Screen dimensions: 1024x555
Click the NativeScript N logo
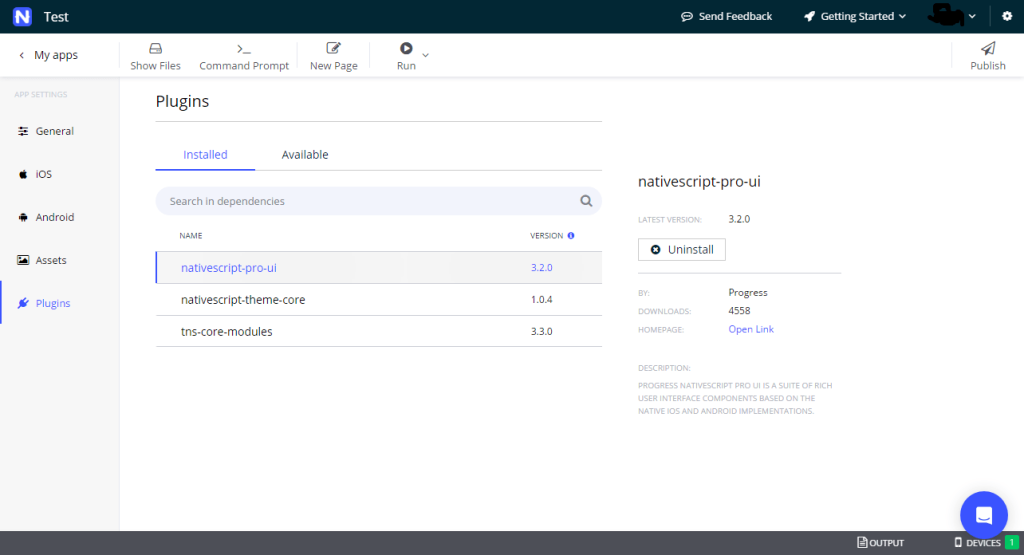point(22,16)
